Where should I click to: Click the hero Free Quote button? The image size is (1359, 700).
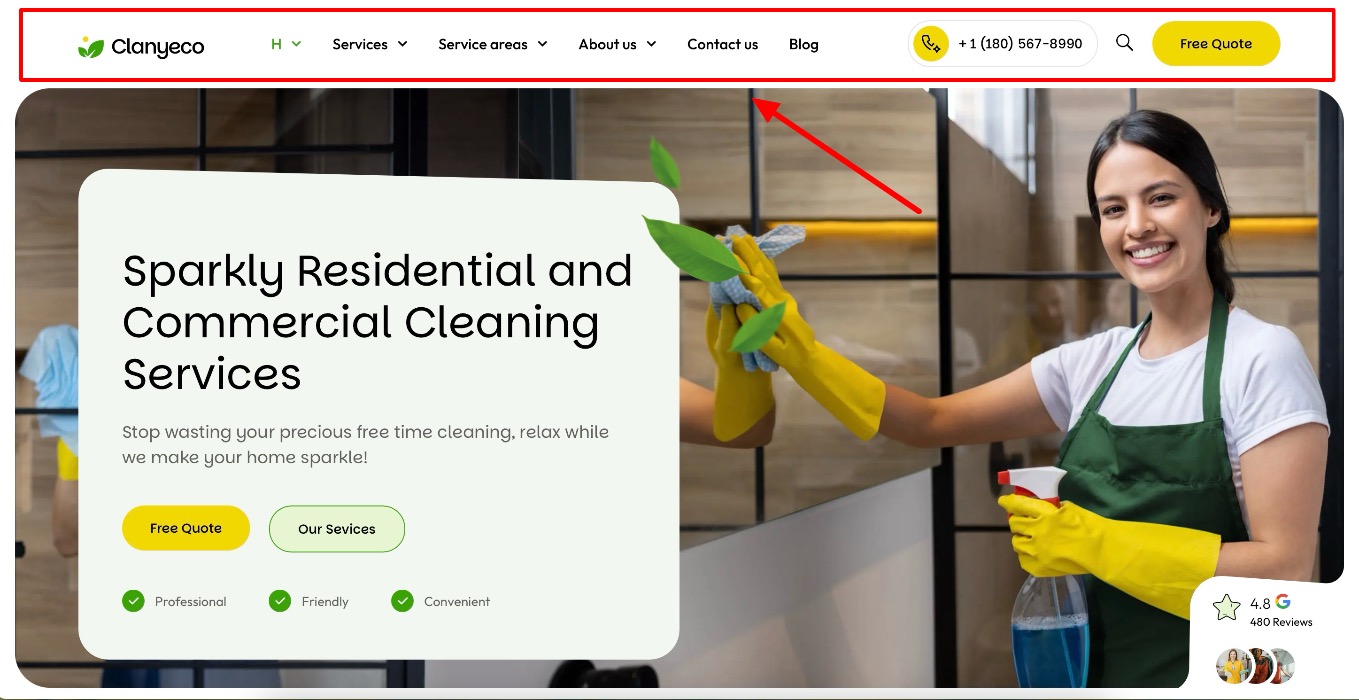(x=186, y=528)
